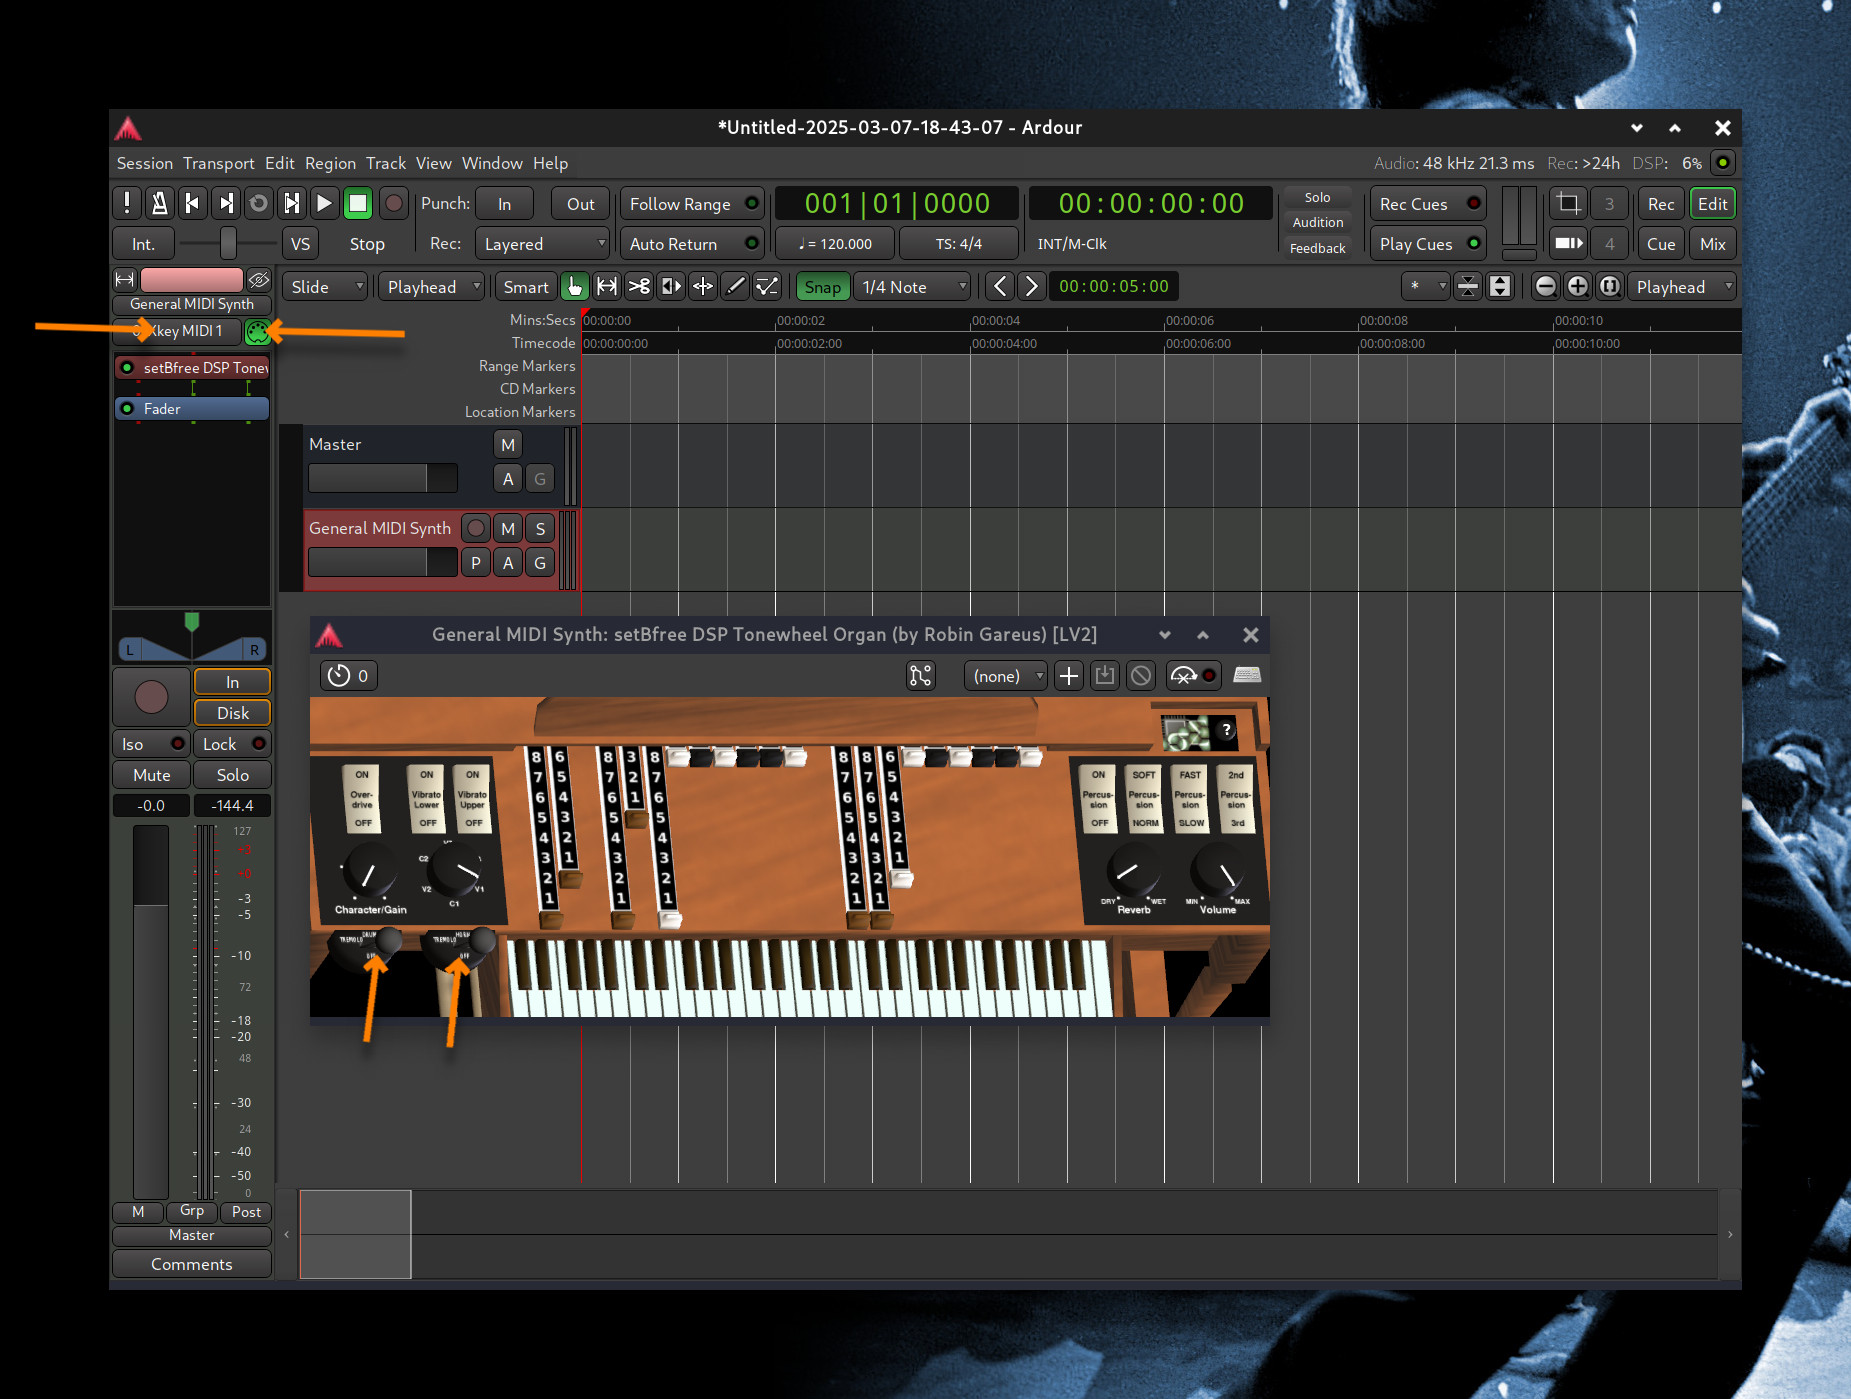Open Transport menu

point(219,163)
